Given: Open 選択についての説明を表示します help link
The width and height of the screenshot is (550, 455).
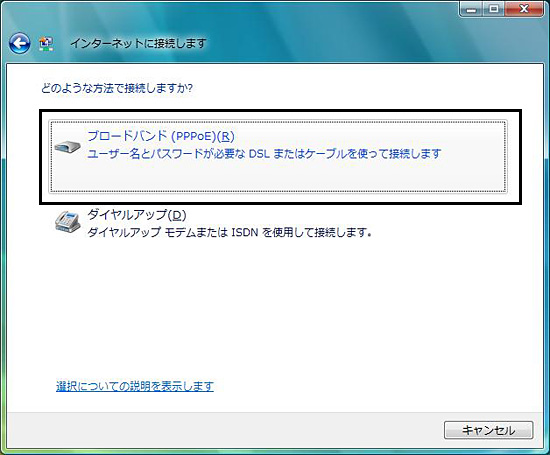Looking at the screenshot, I should (135, 386).
